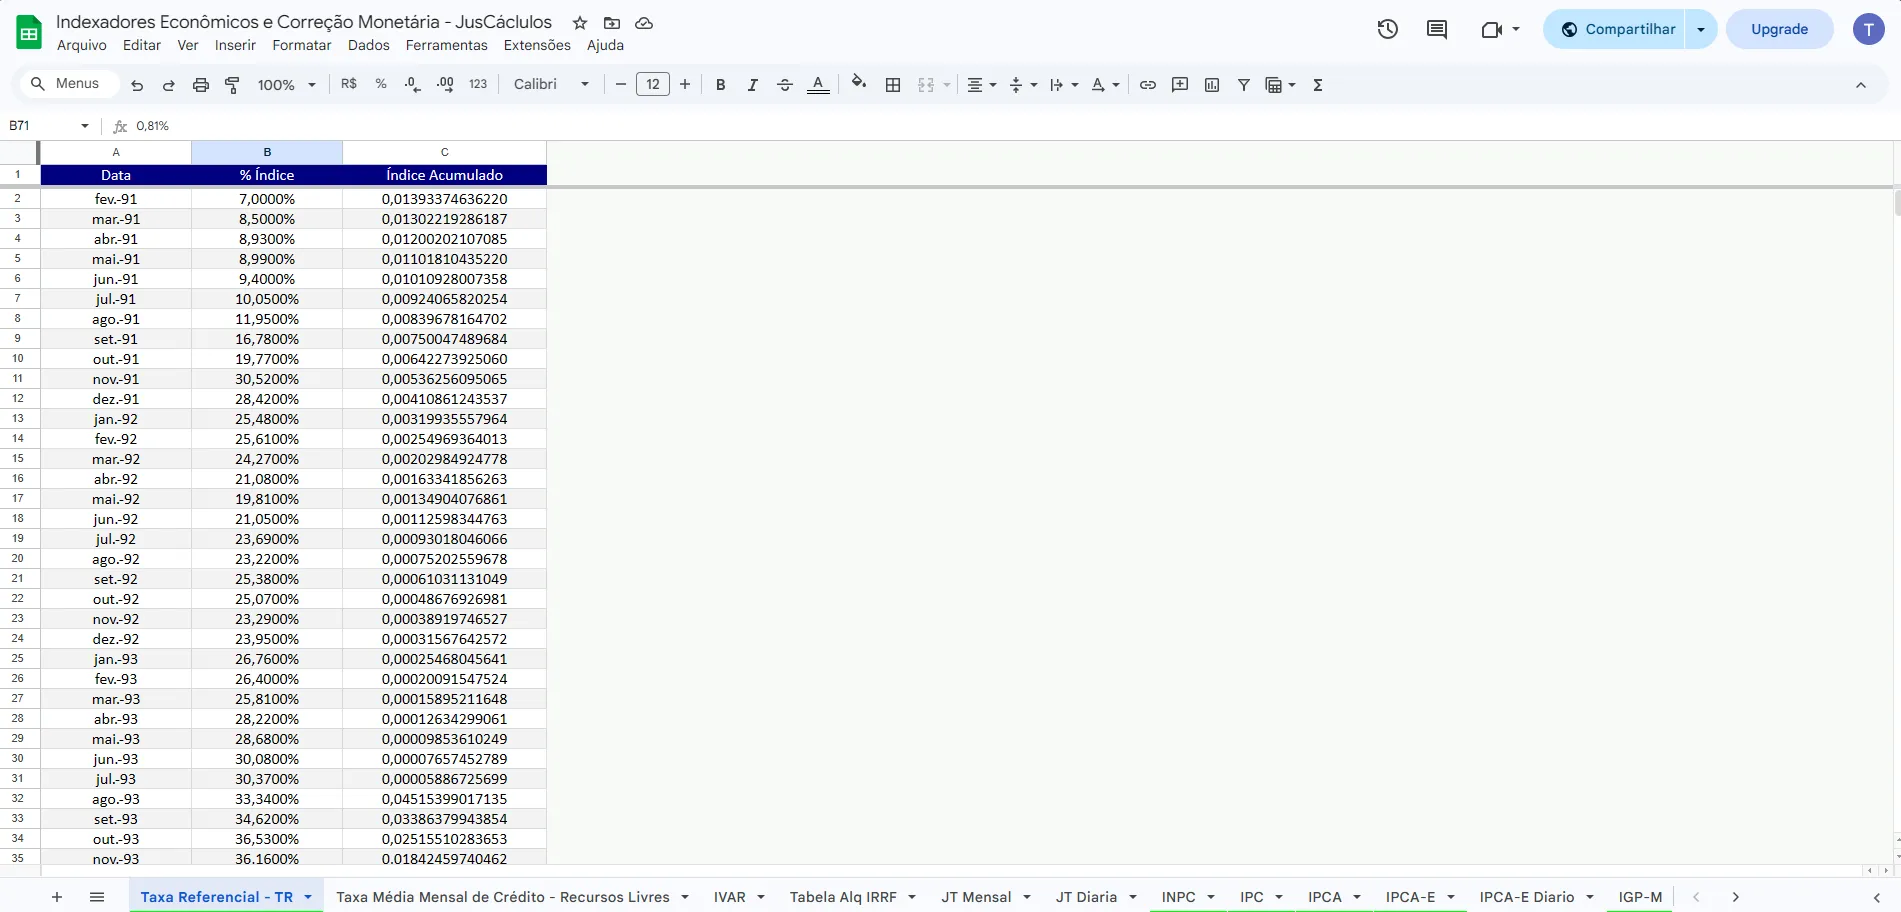The image size is (1901, 912).
Task: Open the functions sigma menu
Action: [x=1318, y=85]
